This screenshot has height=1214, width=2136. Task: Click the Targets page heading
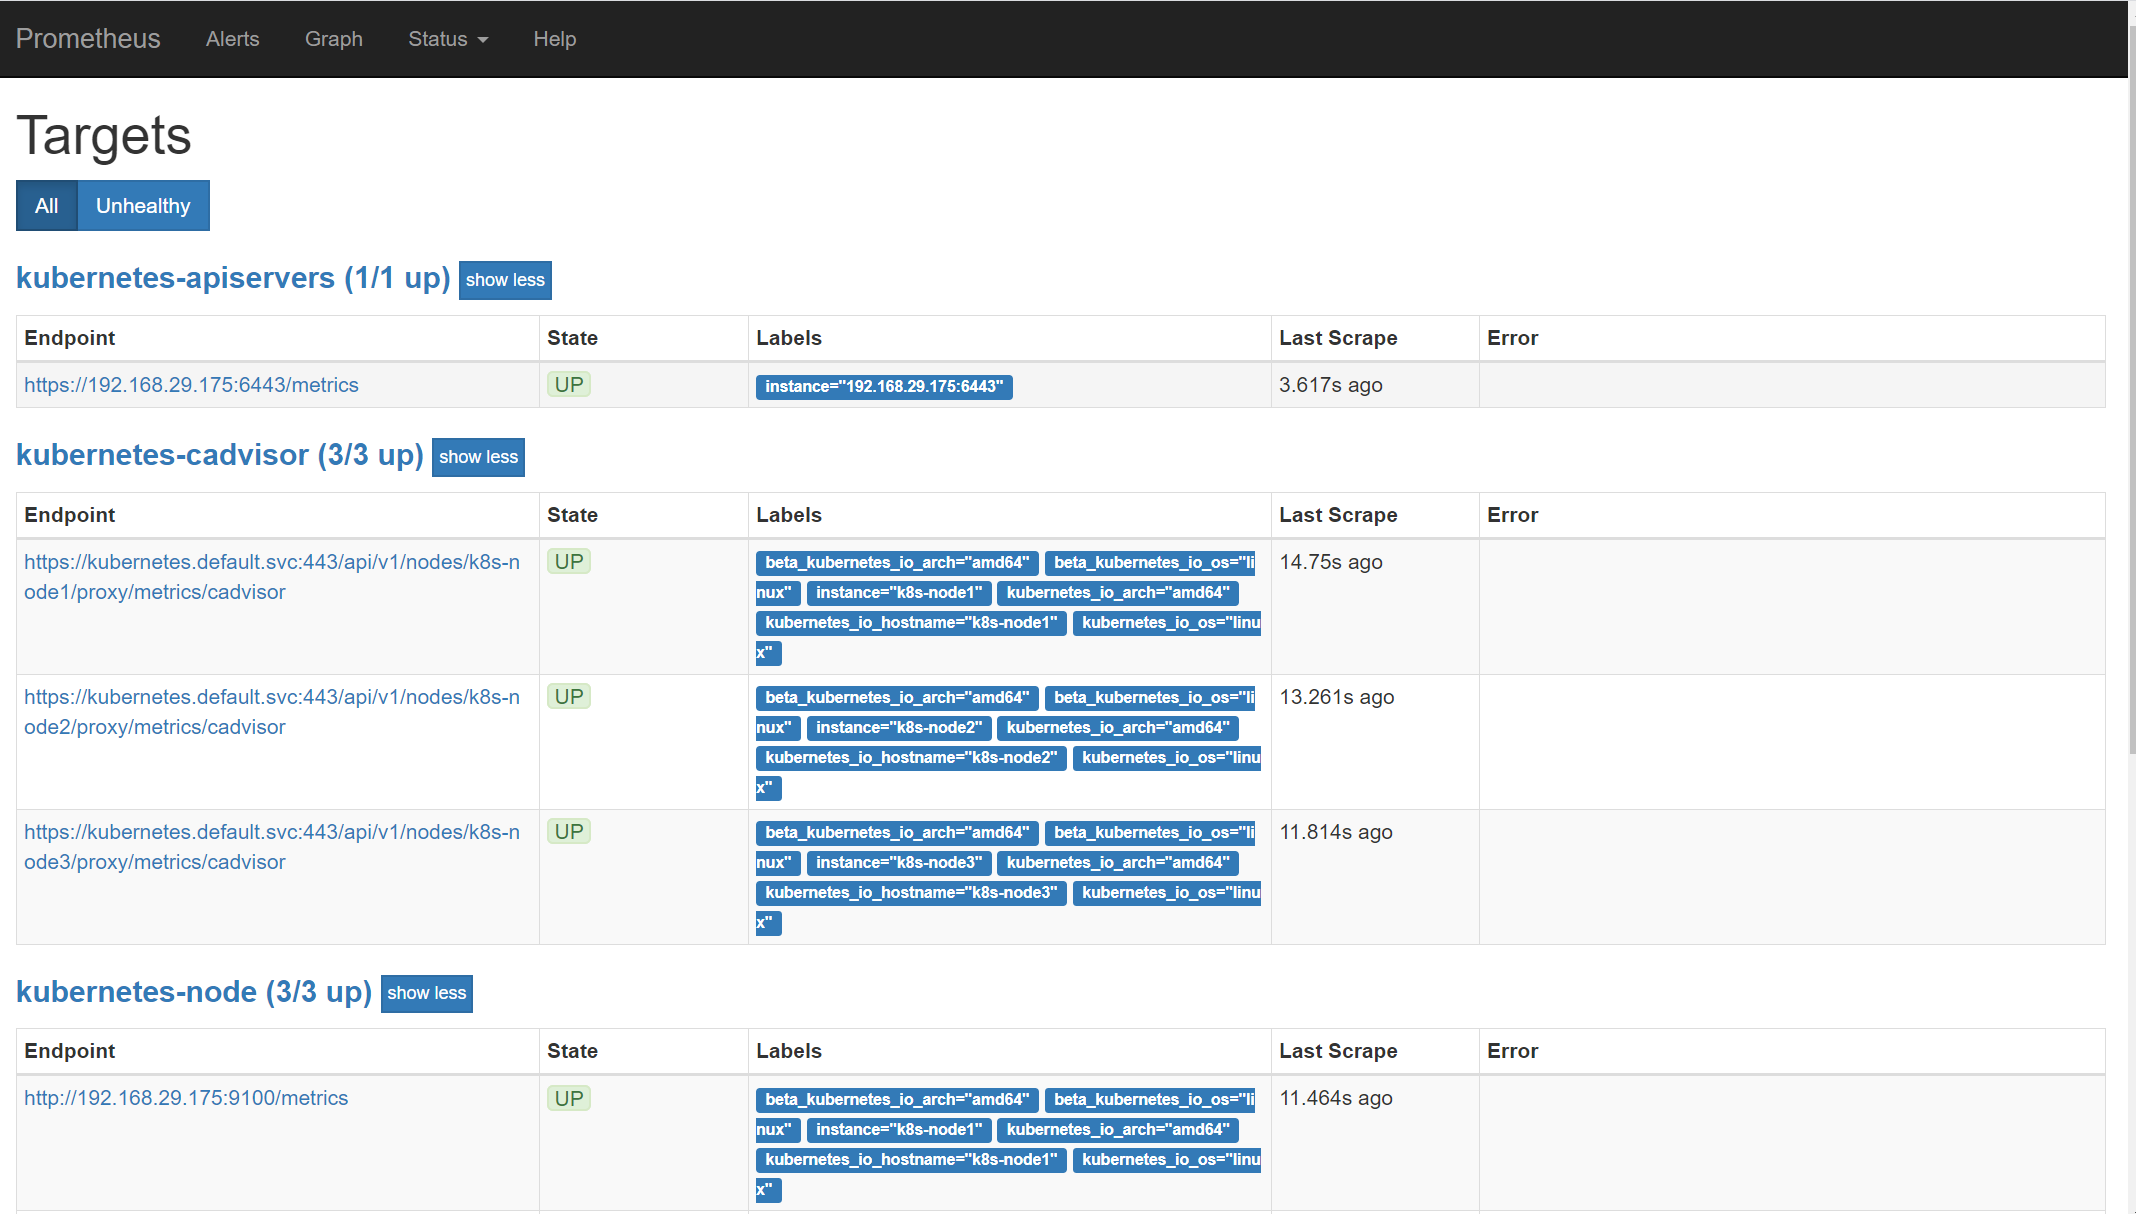coord(104,135)
